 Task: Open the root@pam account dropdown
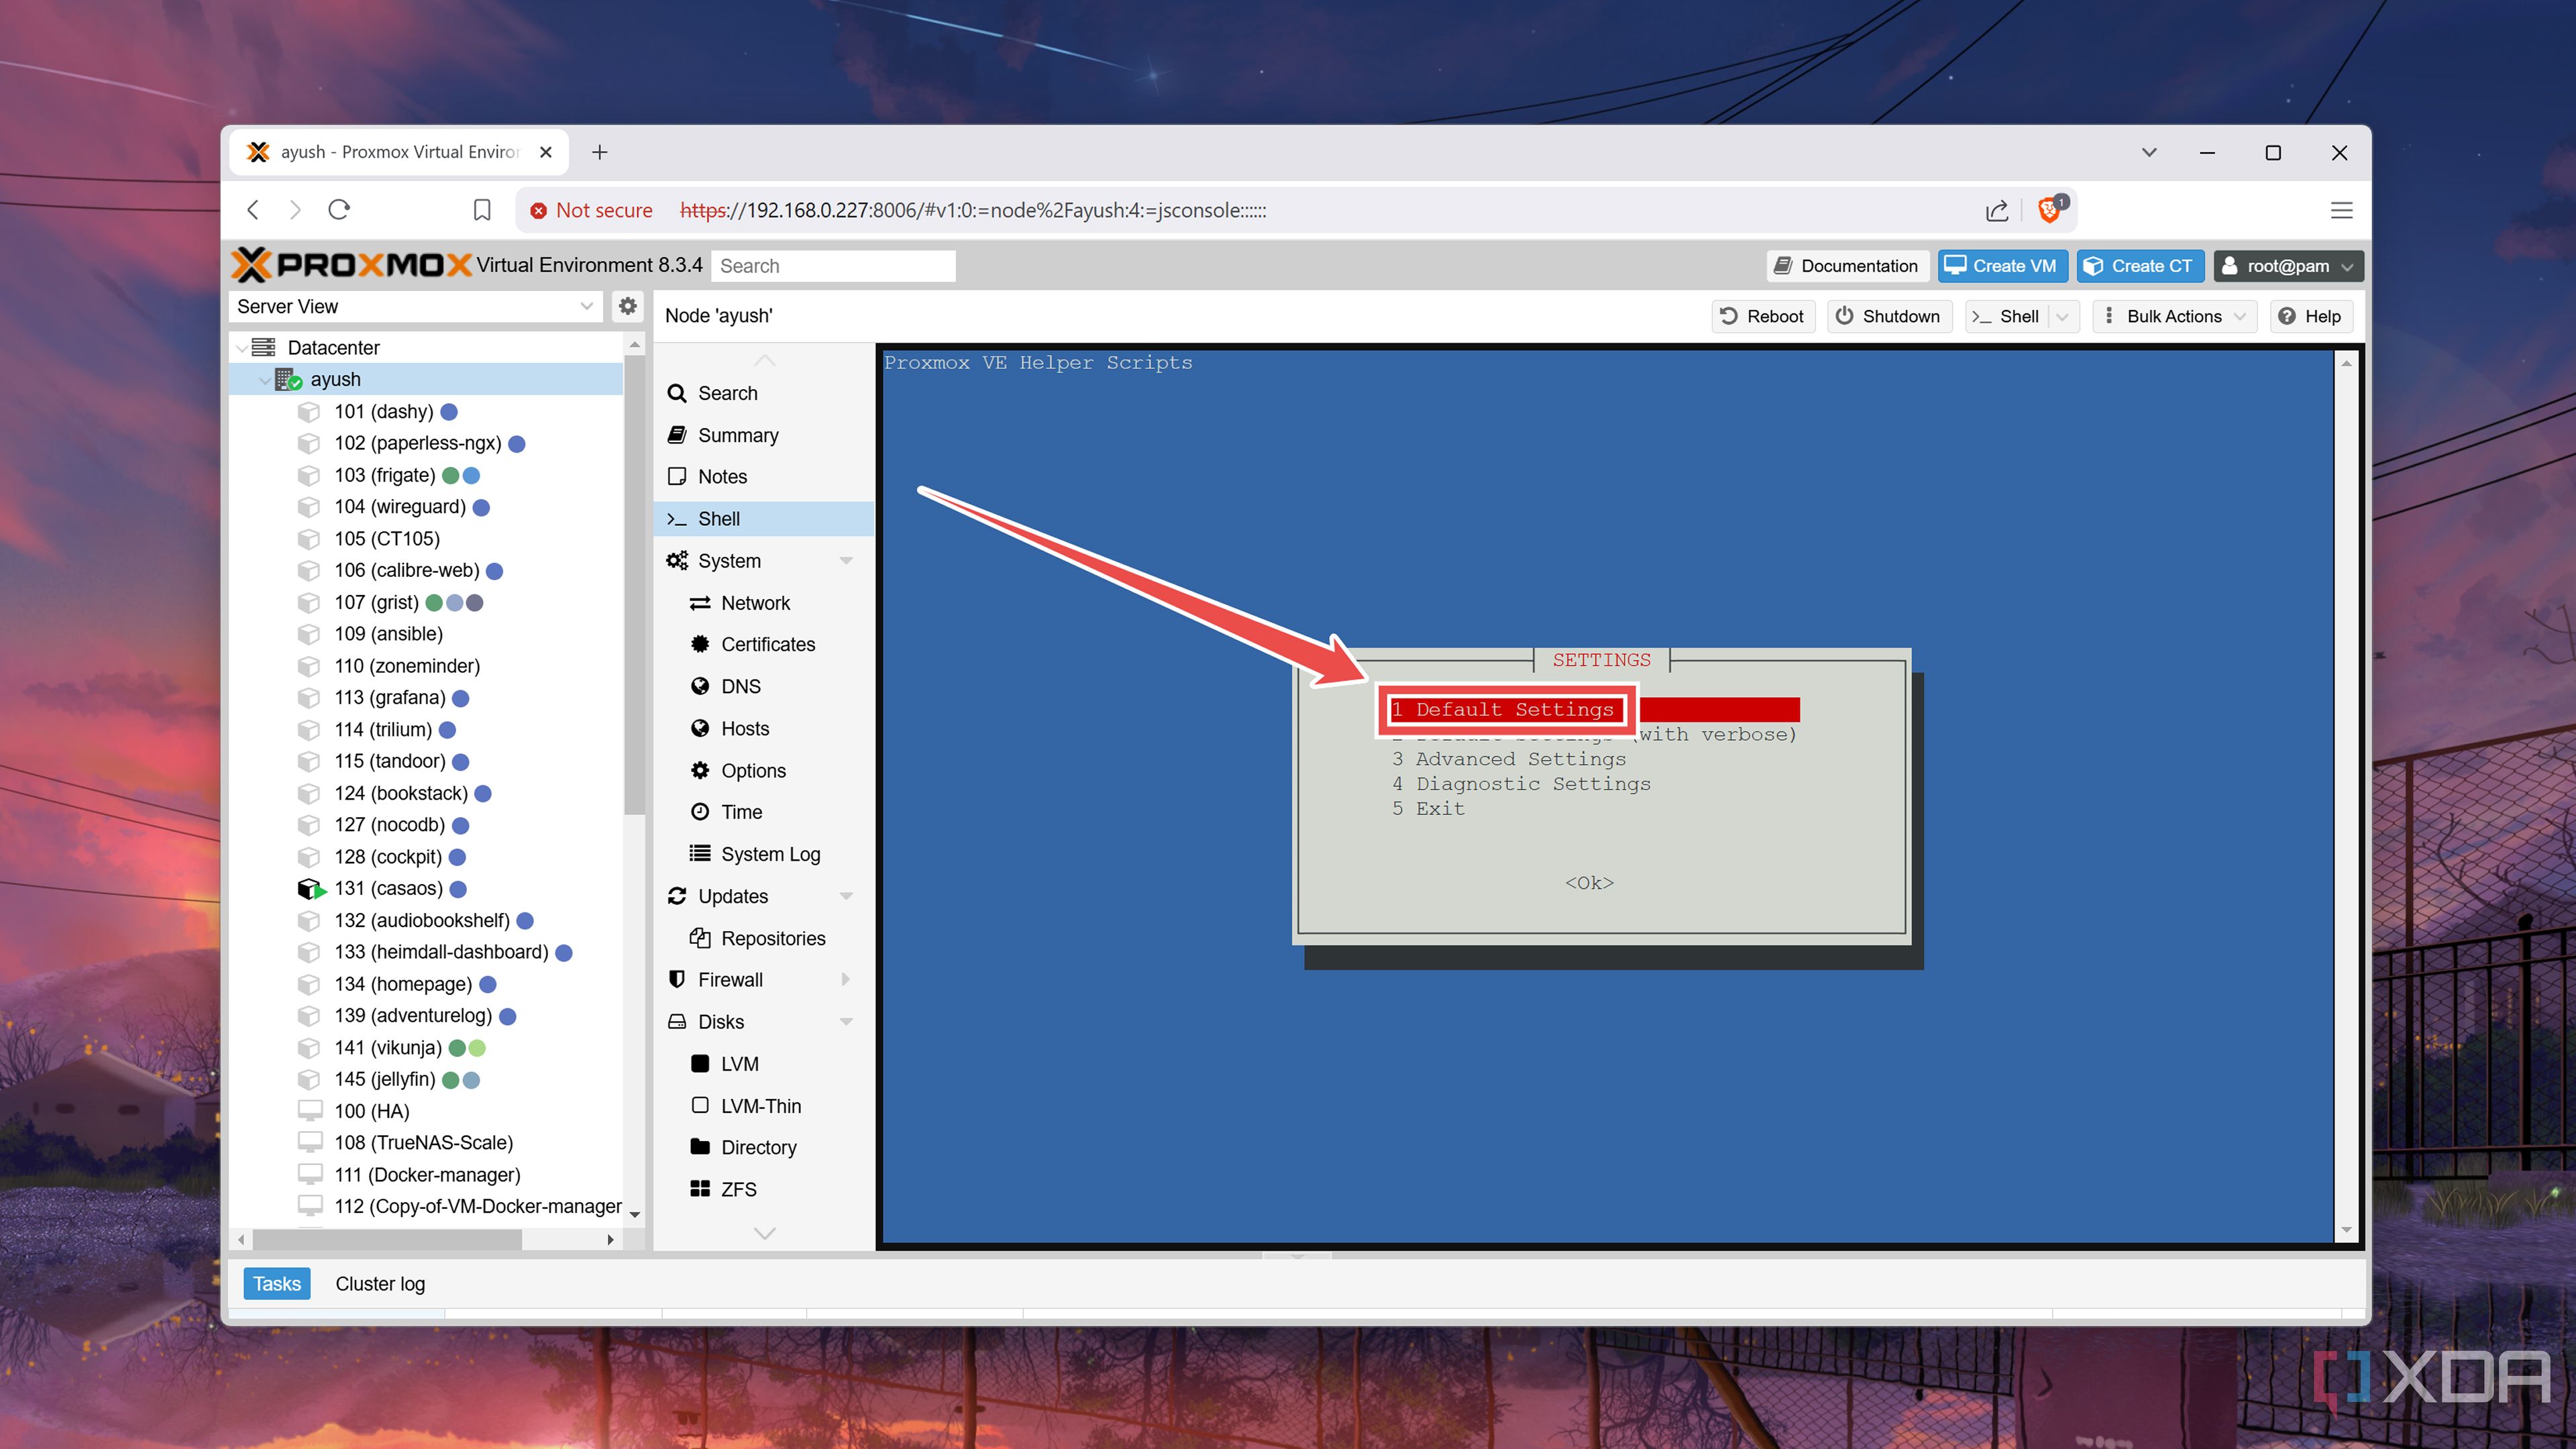pyautogui.click(x=2288, y=265)
